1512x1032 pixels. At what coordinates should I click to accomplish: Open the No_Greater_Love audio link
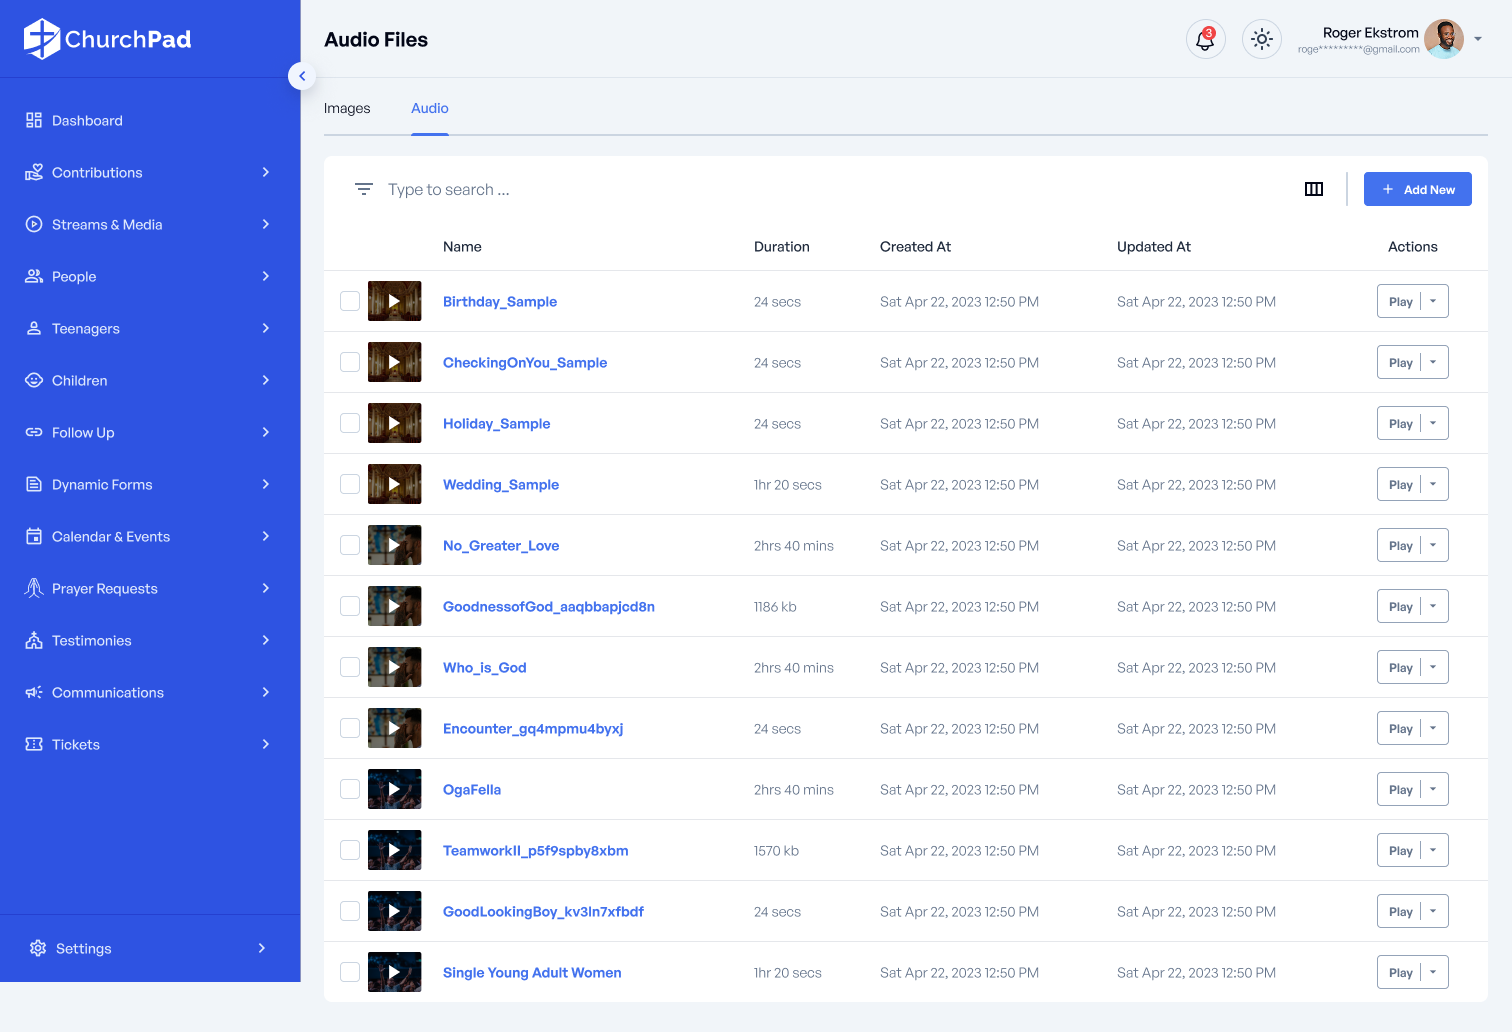[x=500, y=545]
